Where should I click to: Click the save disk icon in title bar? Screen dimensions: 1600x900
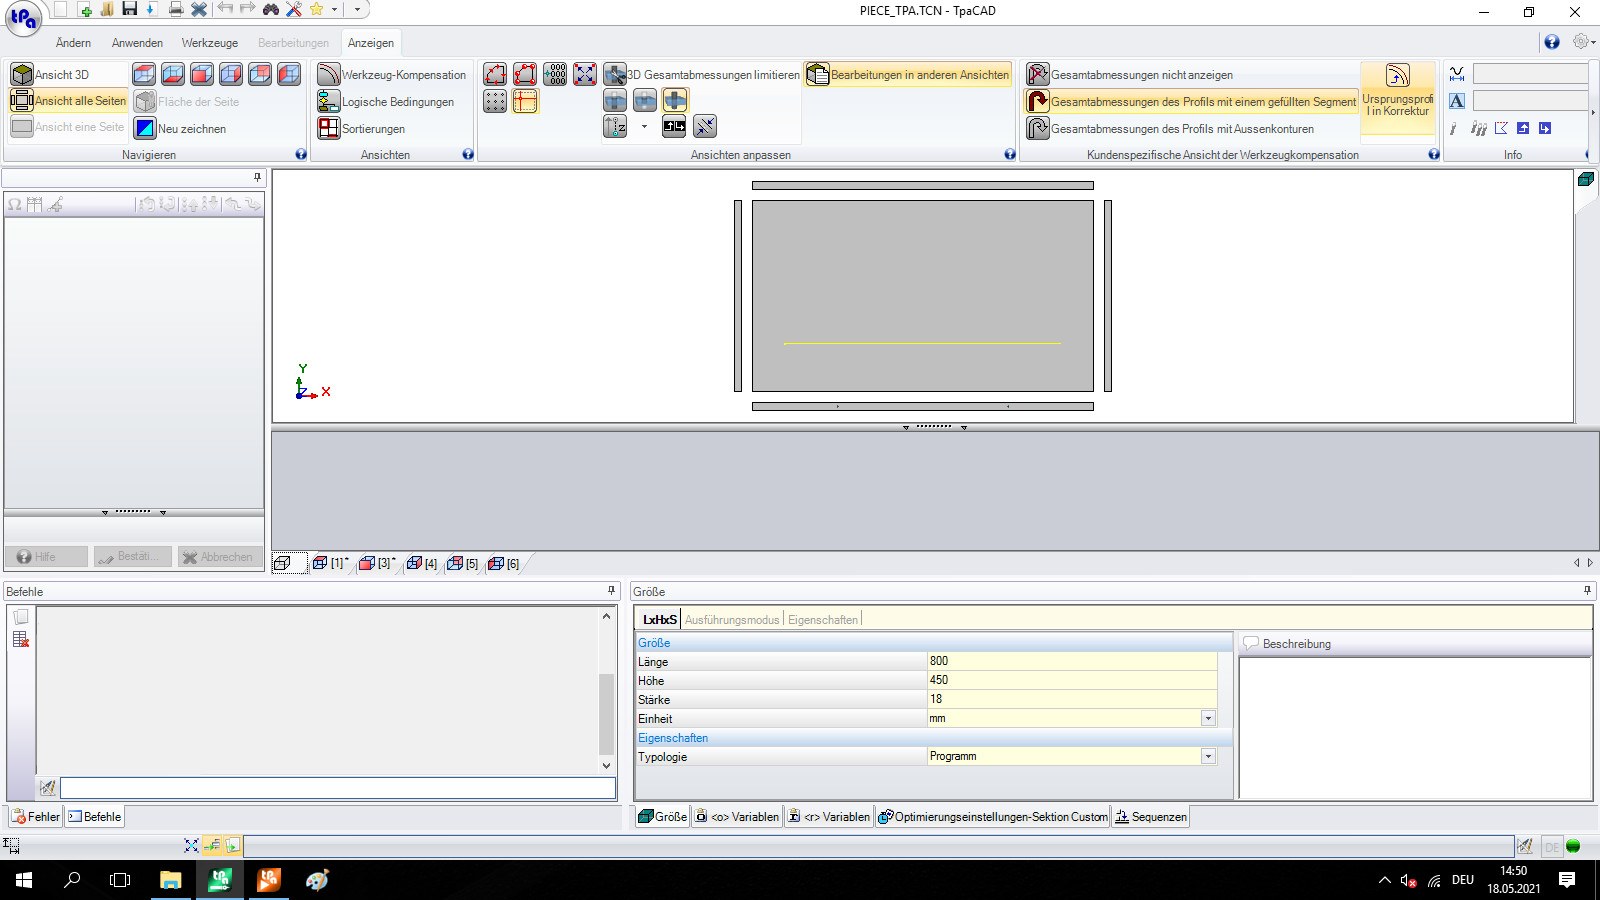click(129, 9)
